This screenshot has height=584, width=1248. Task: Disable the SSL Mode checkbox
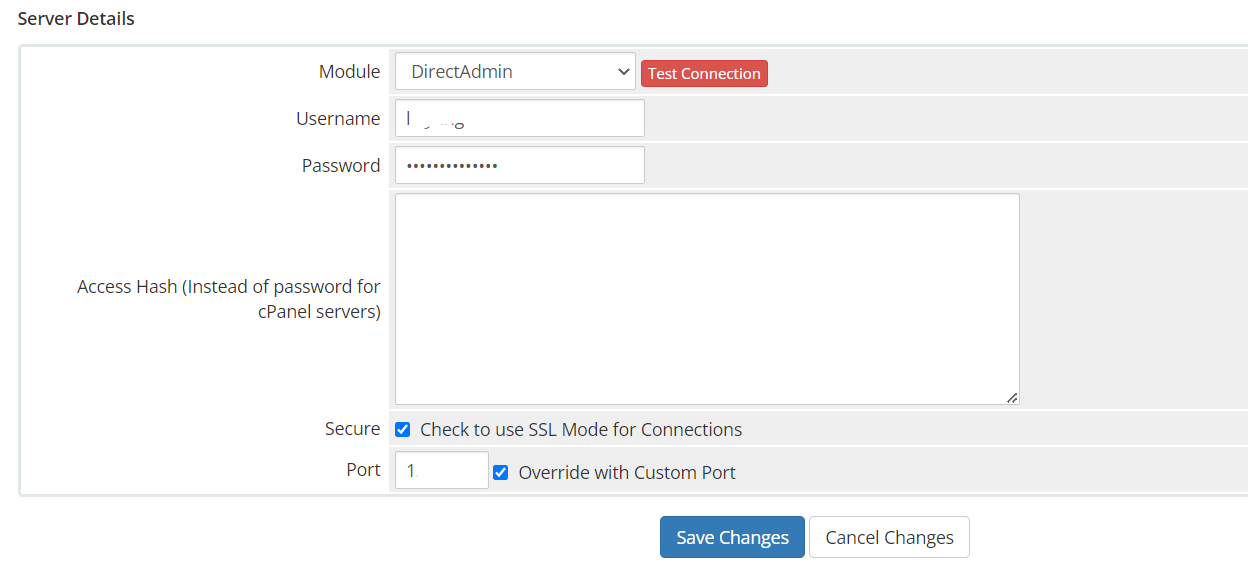click(403, 430)
